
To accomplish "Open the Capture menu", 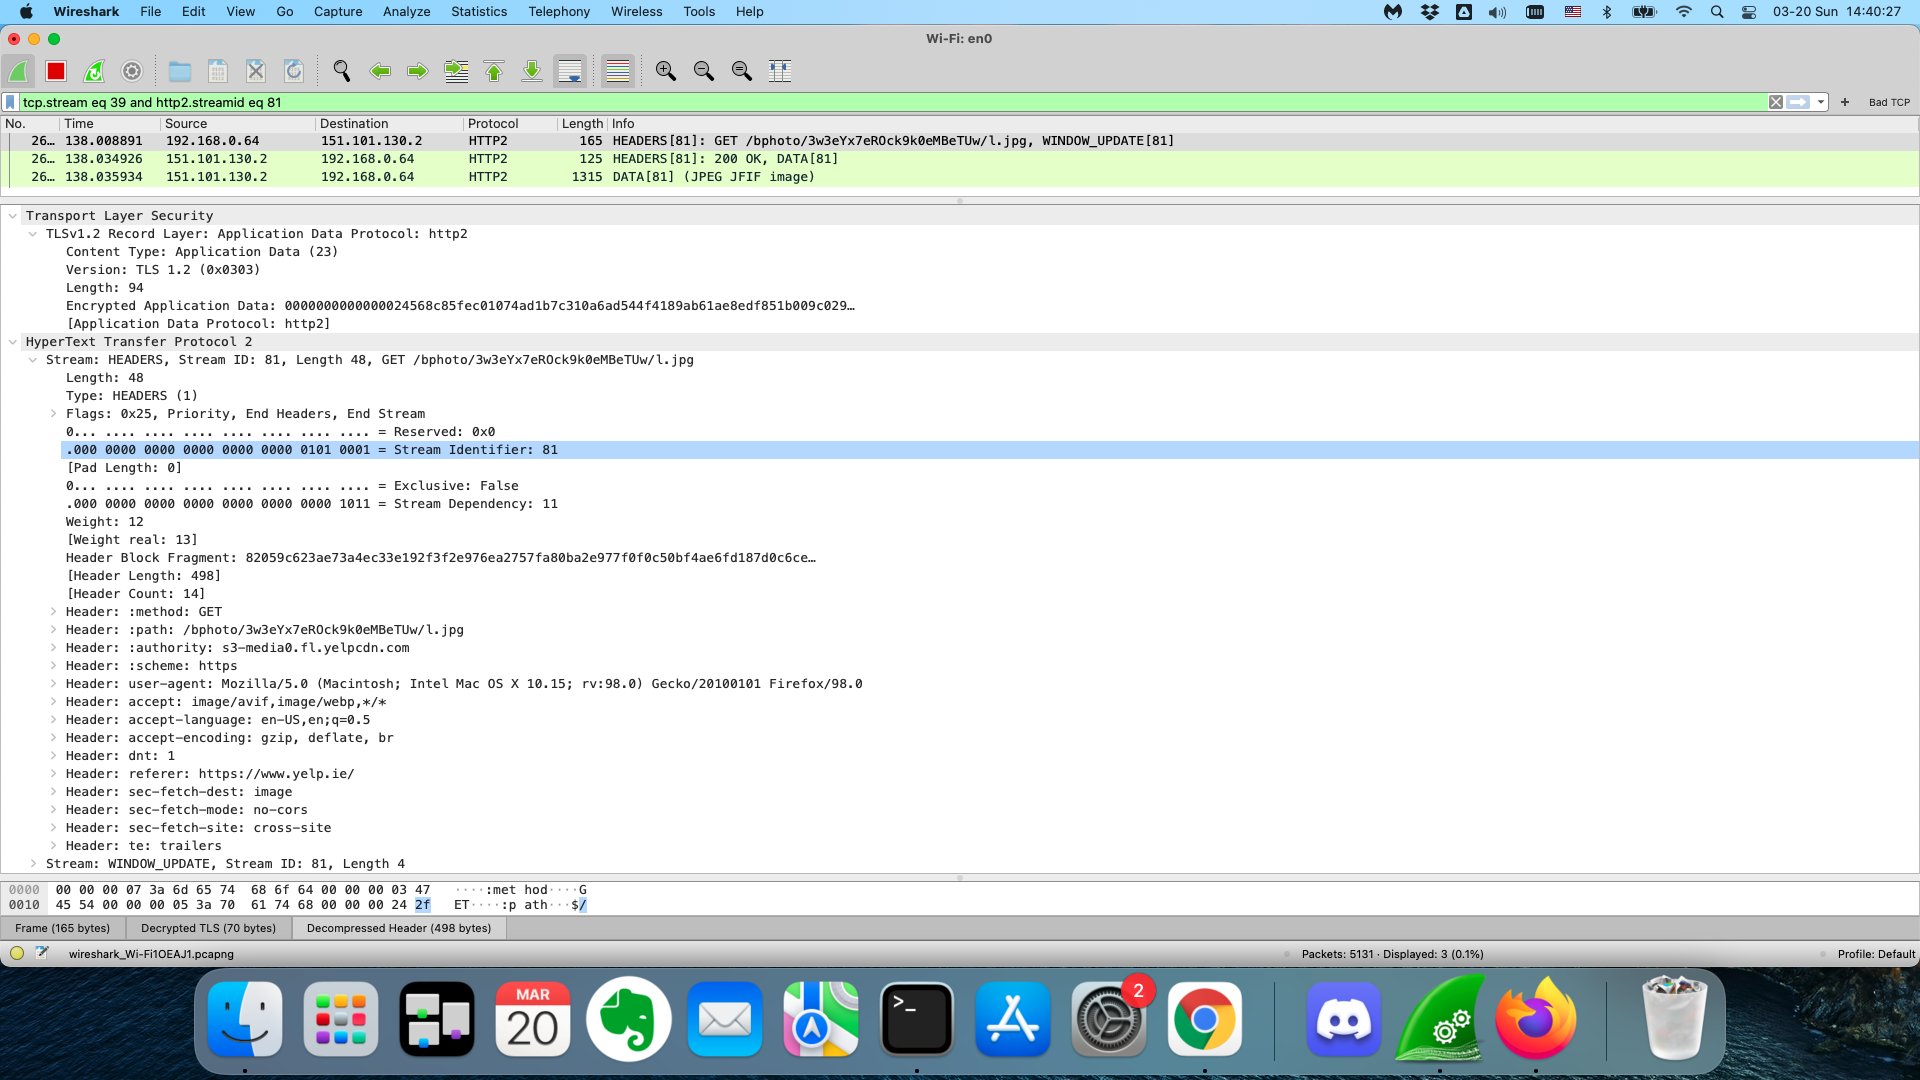I will (338, 12).
